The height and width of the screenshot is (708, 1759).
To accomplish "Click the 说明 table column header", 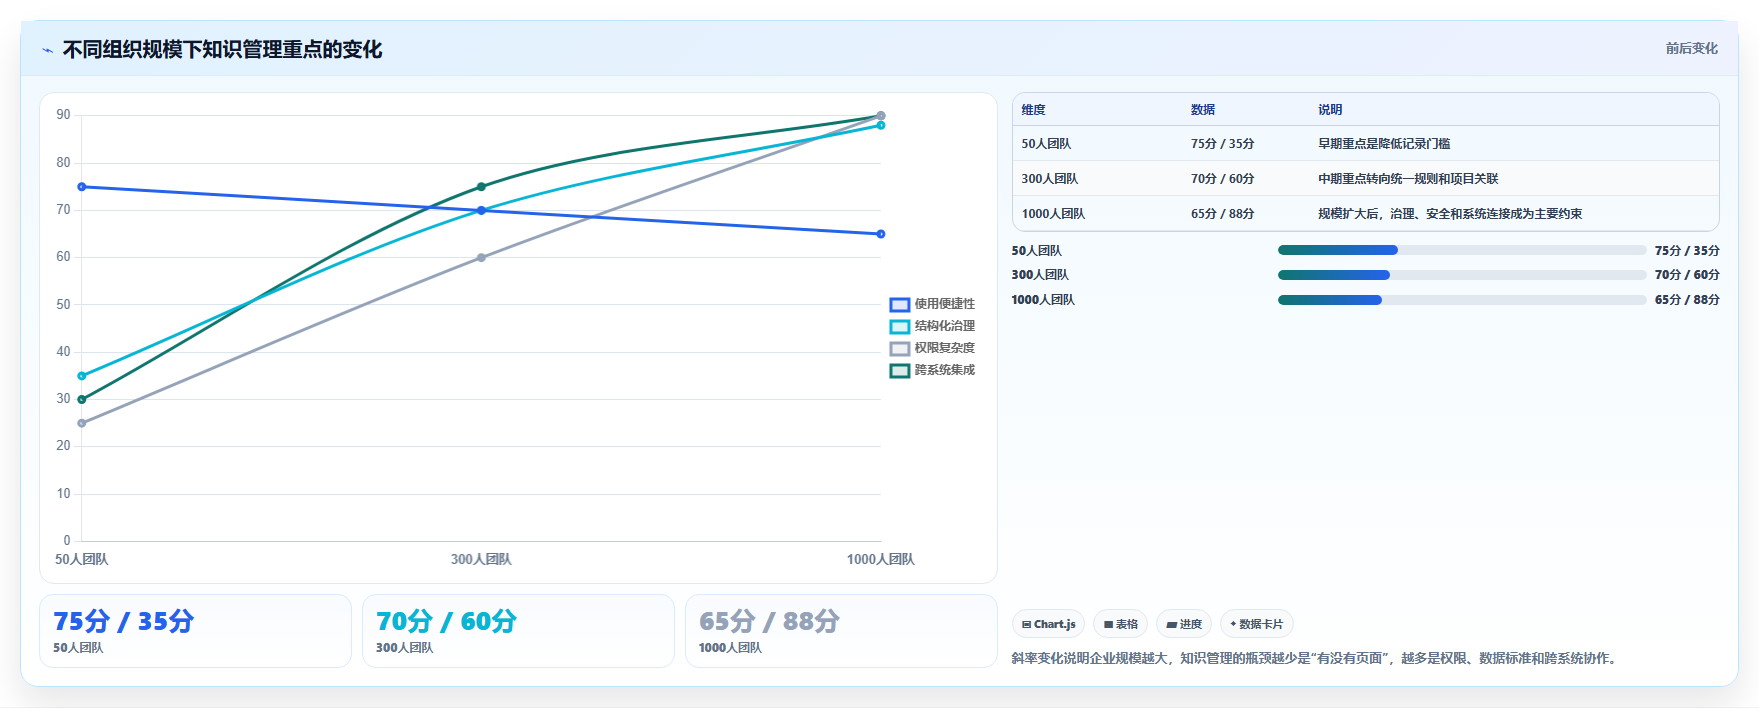I will 1329,110.
